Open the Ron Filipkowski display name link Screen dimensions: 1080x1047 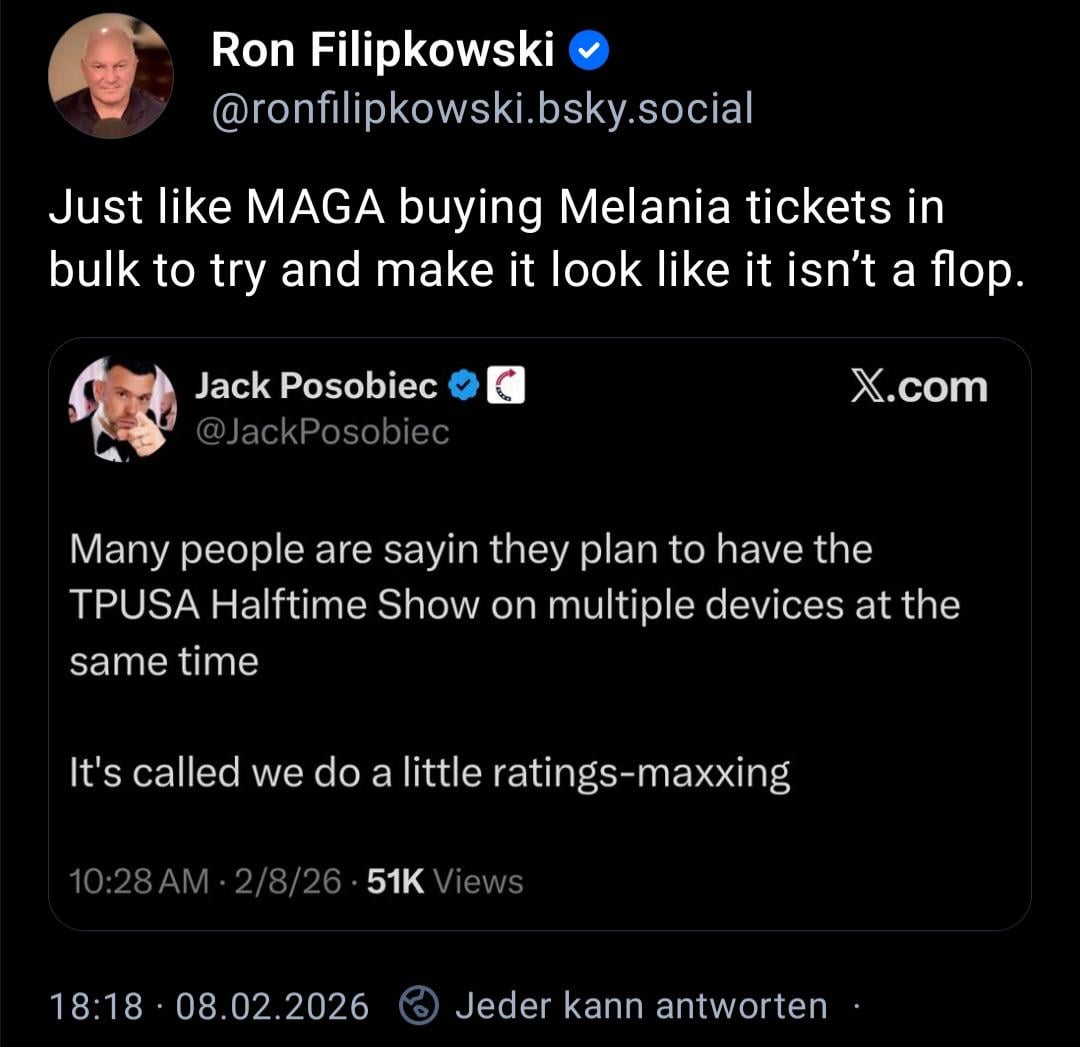tap(382, 51)
